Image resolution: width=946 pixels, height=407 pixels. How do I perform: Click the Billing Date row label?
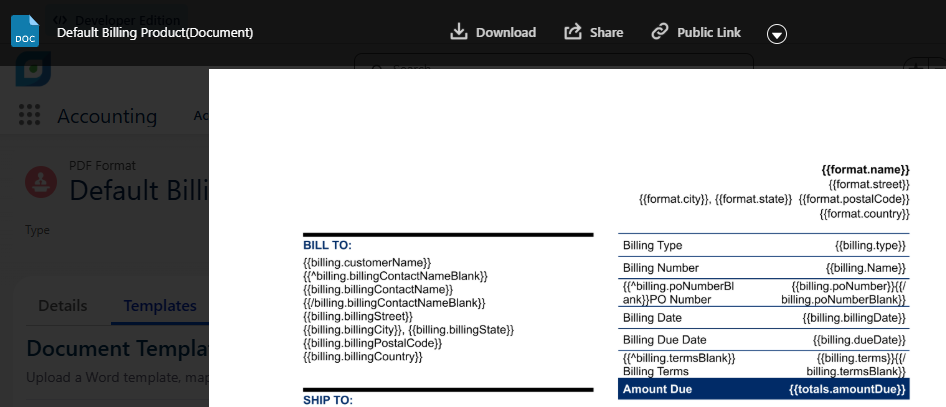coord(653,318)
